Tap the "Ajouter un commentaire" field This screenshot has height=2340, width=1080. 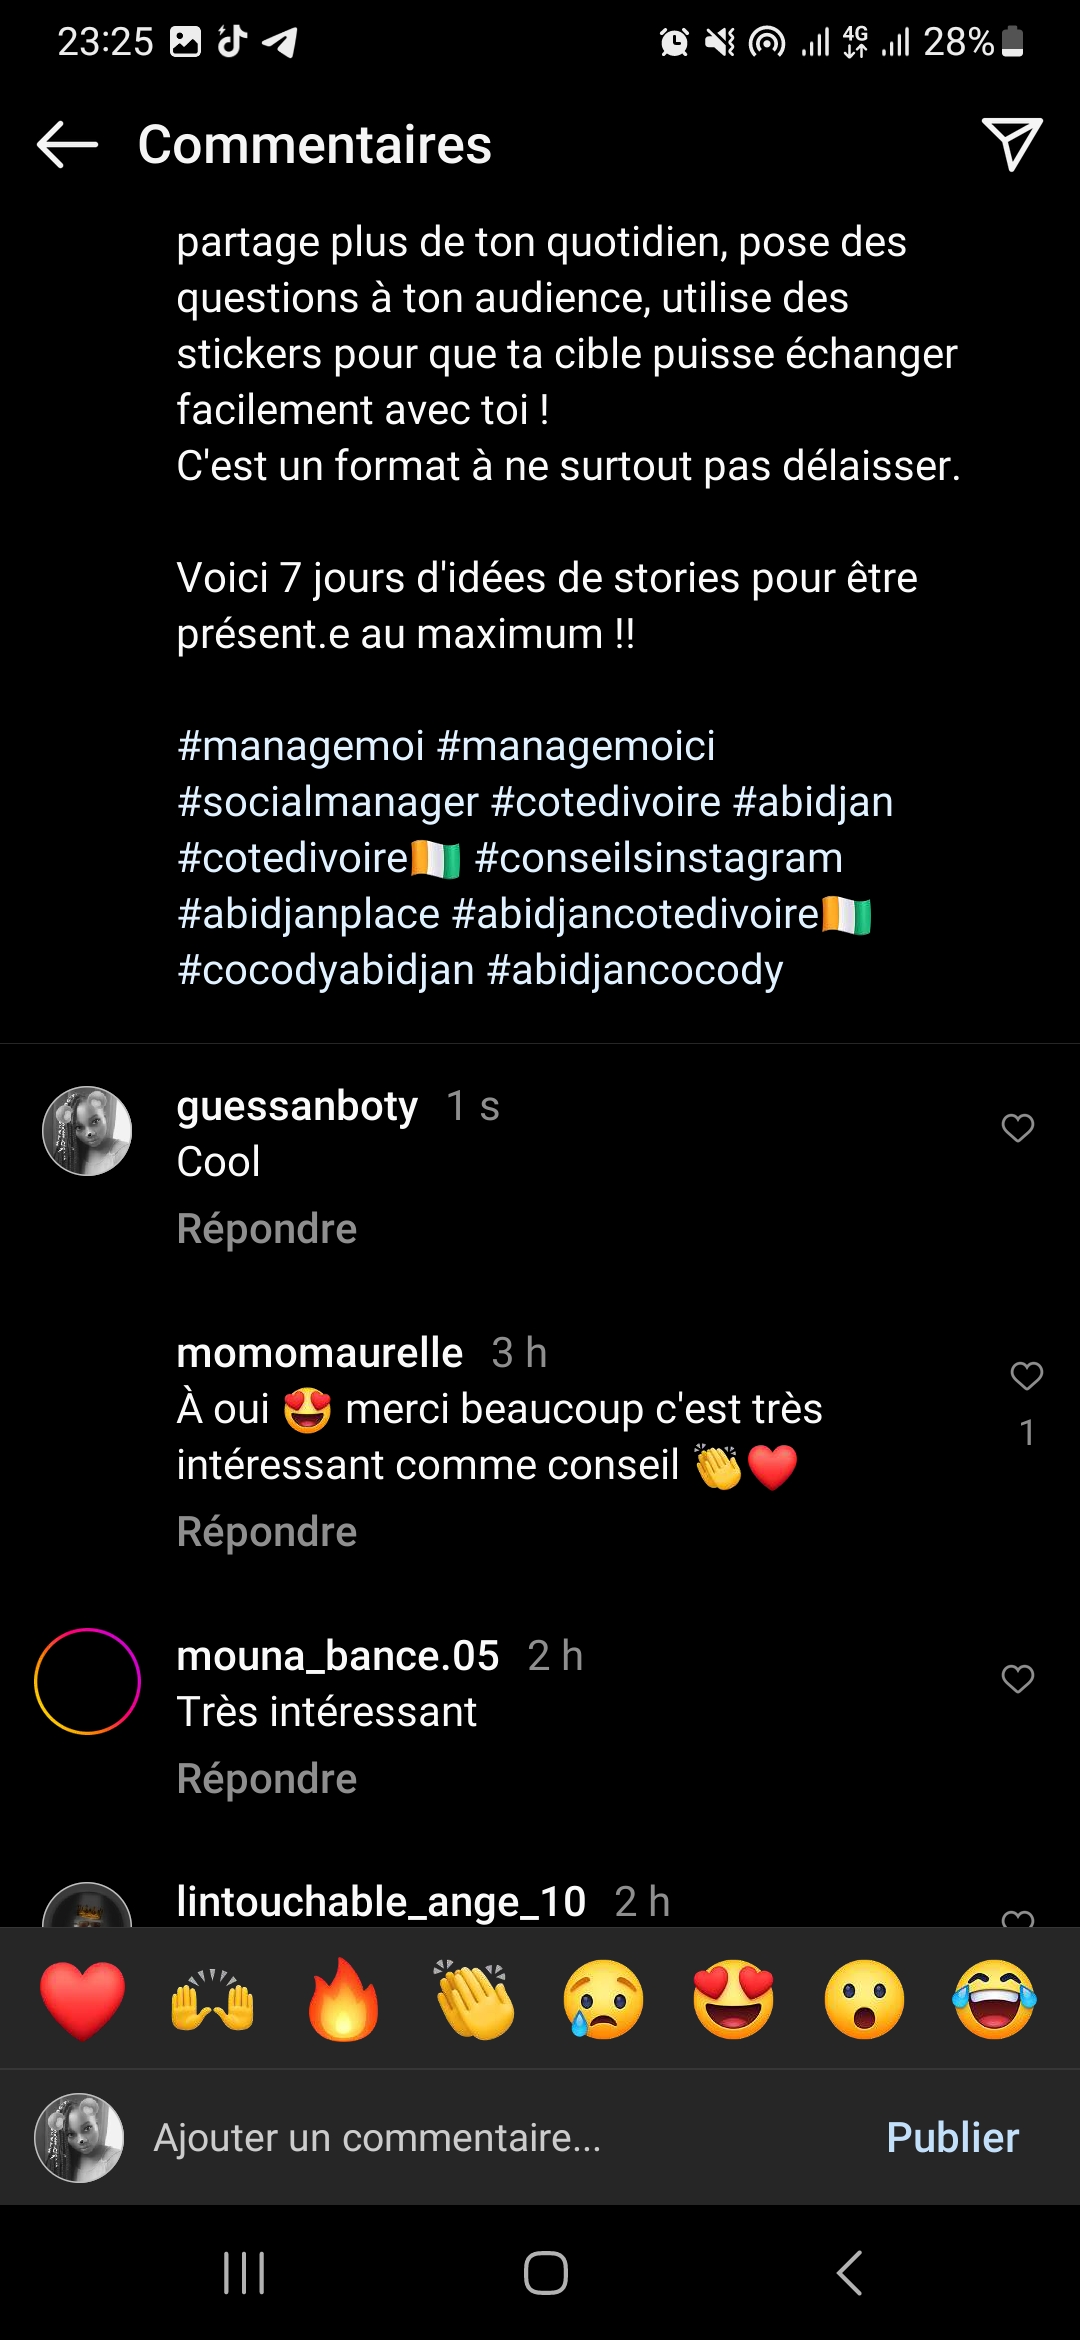pos(480,2138)
